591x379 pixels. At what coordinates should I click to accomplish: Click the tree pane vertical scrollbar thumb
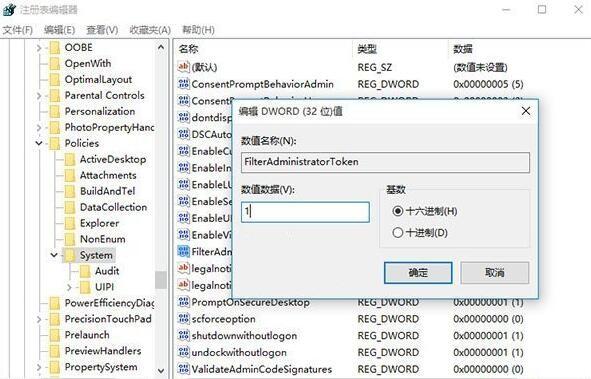161,280
